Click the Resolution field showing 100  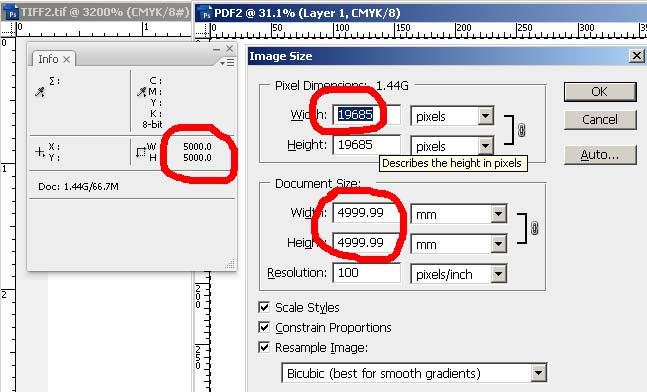366,273
